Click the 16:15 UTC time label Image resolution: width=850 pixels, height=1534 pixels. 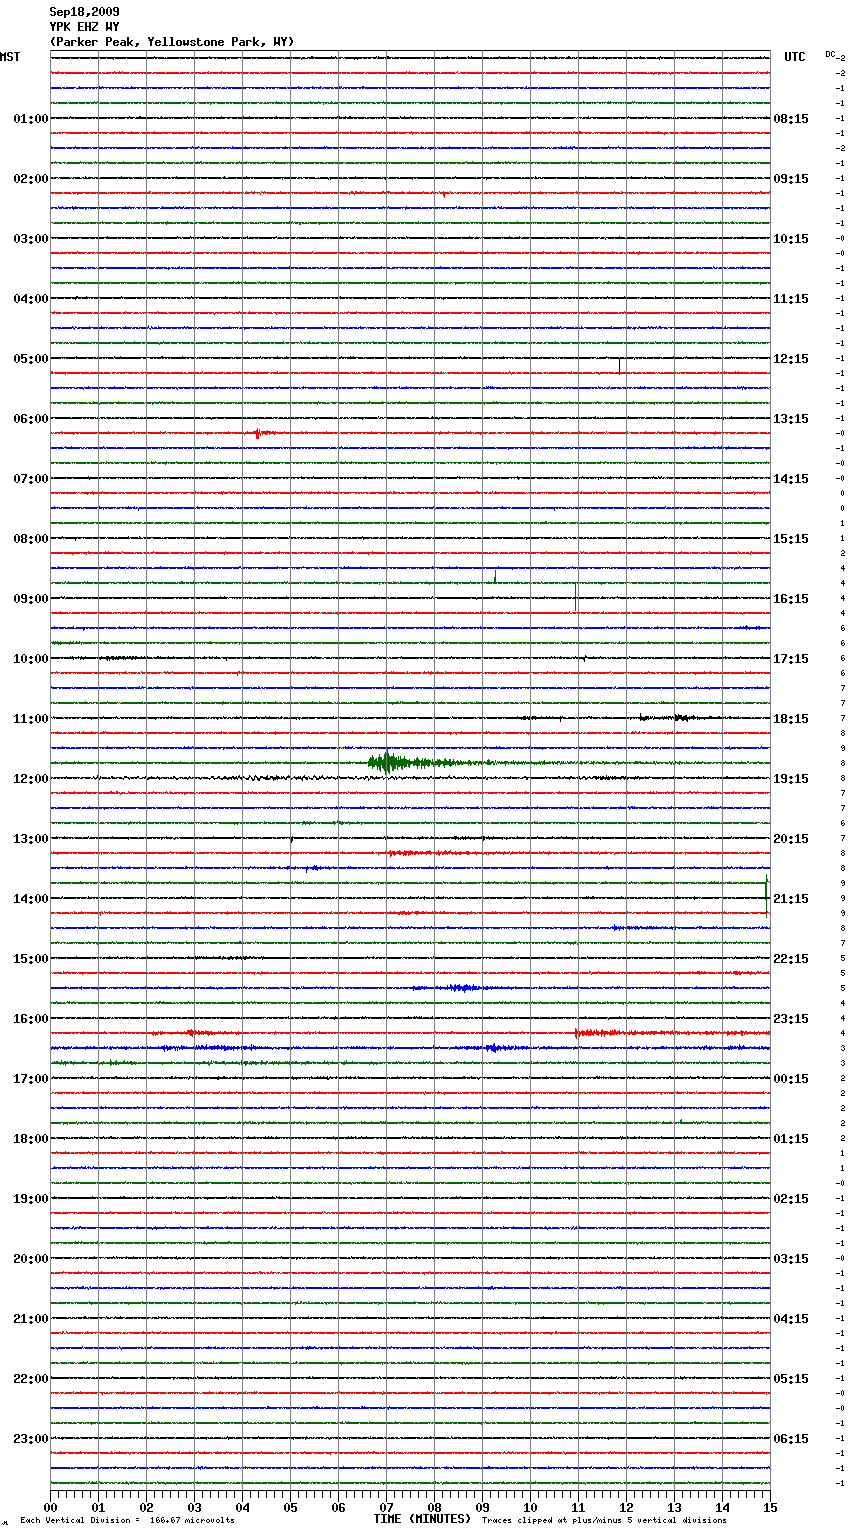click(x=791, y=599)
